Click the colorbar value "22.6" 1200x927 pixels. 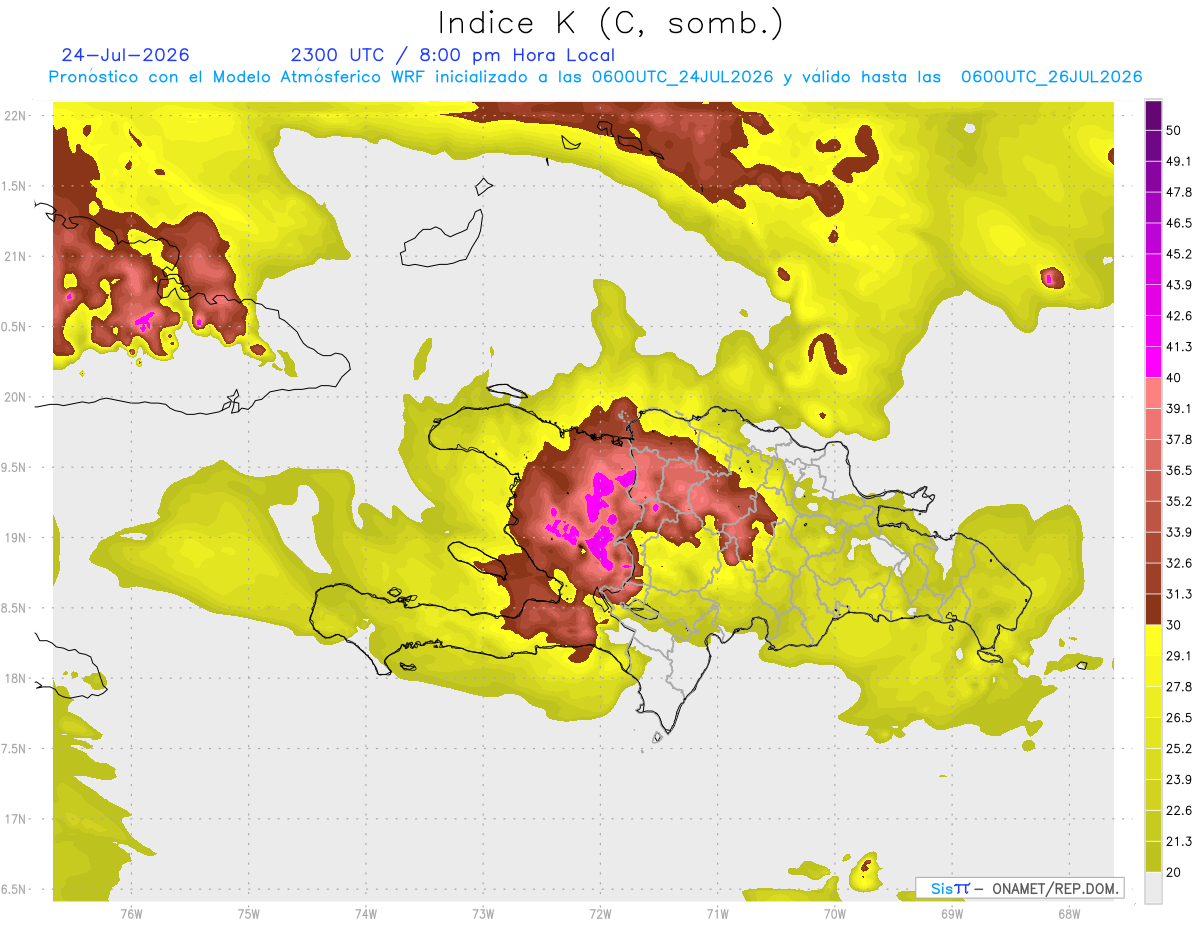pyautogui.click(x=1179, y=810)
